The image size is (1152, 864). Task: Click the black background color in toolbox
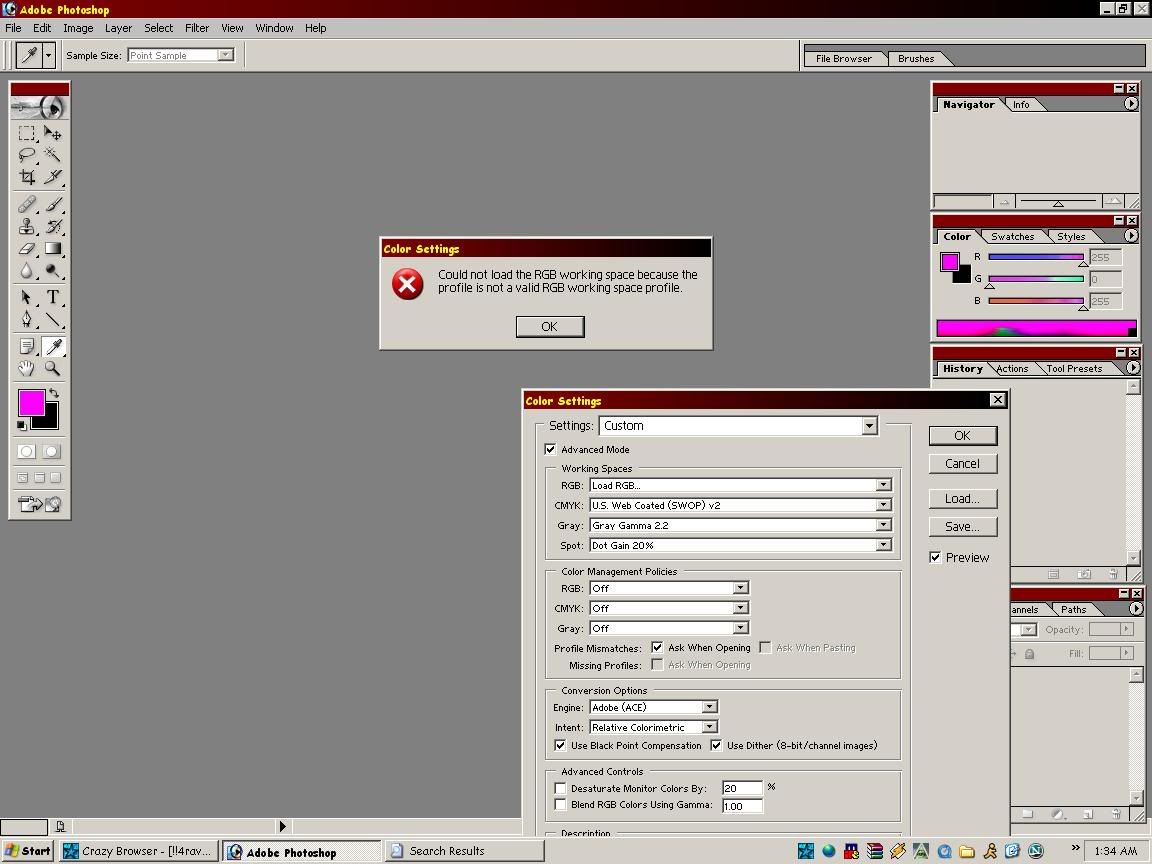50,421
